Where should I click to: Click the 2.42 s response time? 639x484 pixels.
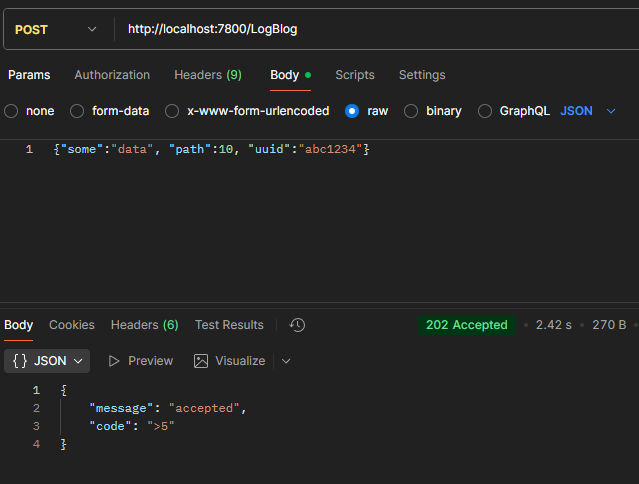(553, 325)
